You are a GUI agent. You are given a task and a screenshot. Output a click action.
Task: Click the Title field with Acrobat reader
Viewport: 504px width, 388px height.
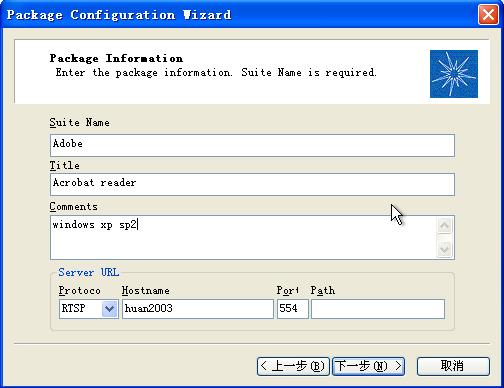click(252, 184)
